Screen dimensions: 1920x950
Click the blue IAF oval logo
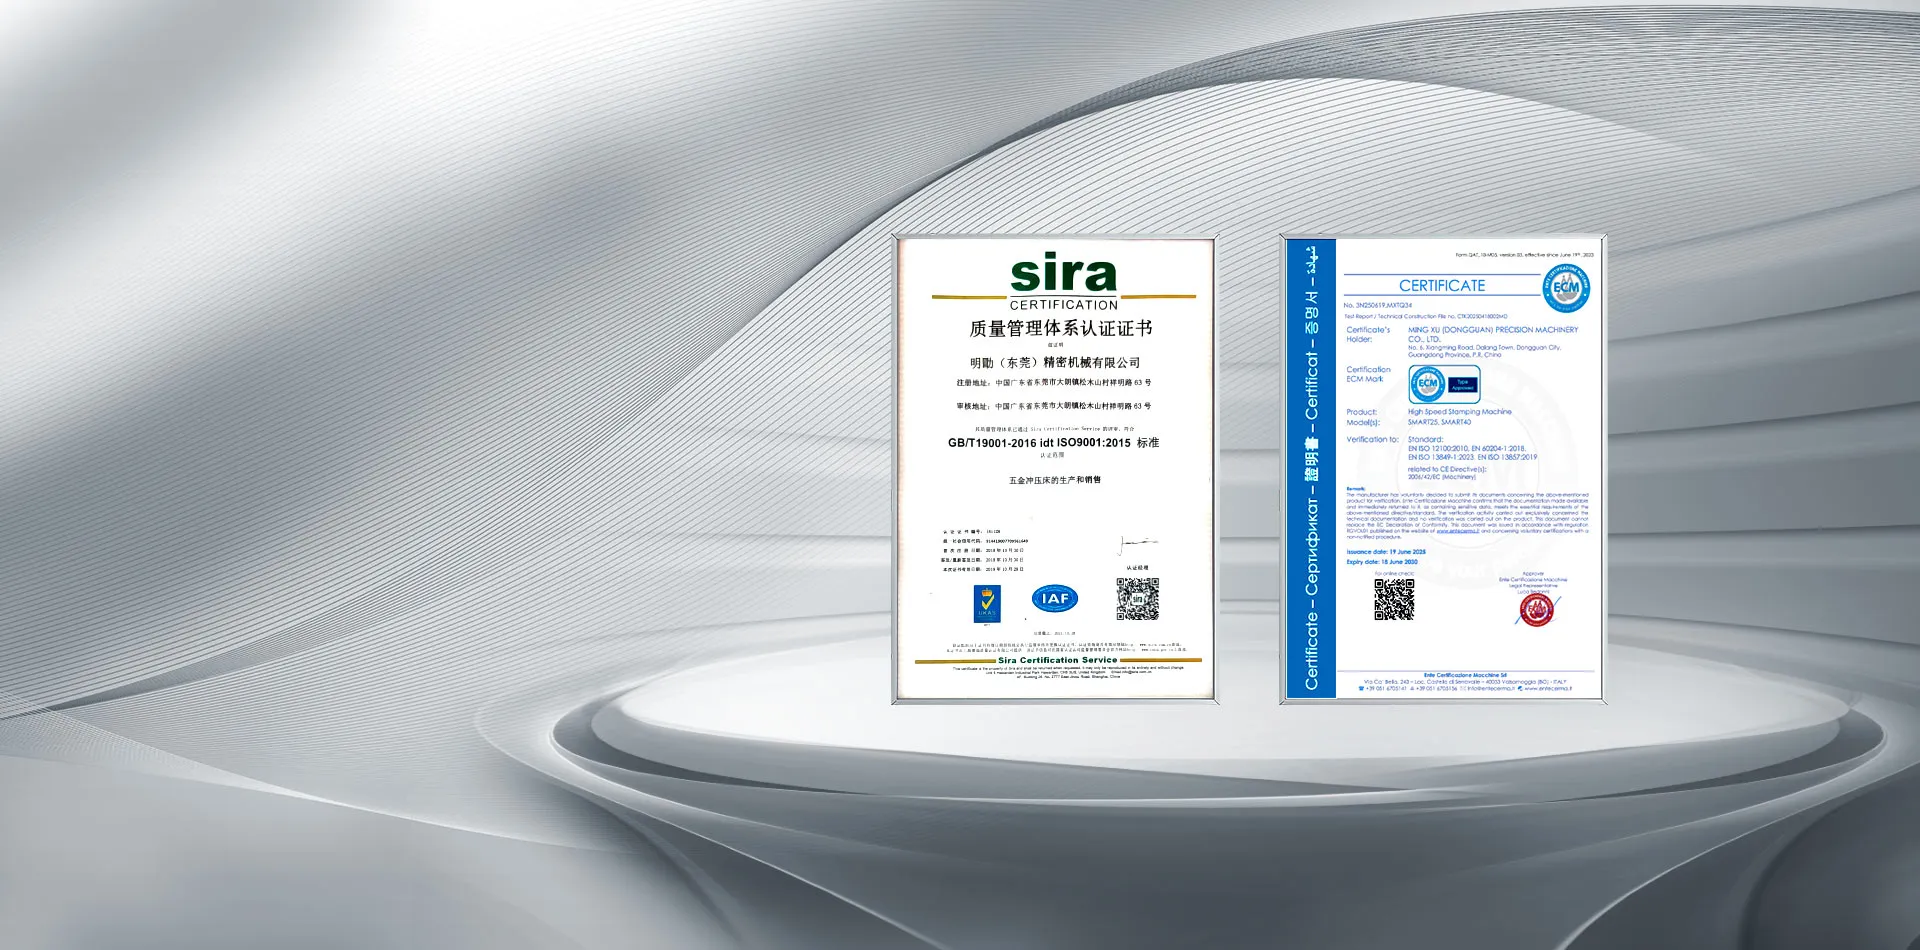pos(1054,598)
